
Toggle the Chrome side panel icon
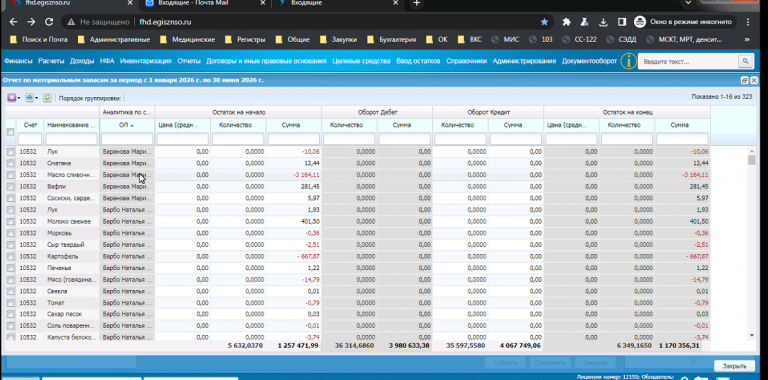click(x=622, y=22)
